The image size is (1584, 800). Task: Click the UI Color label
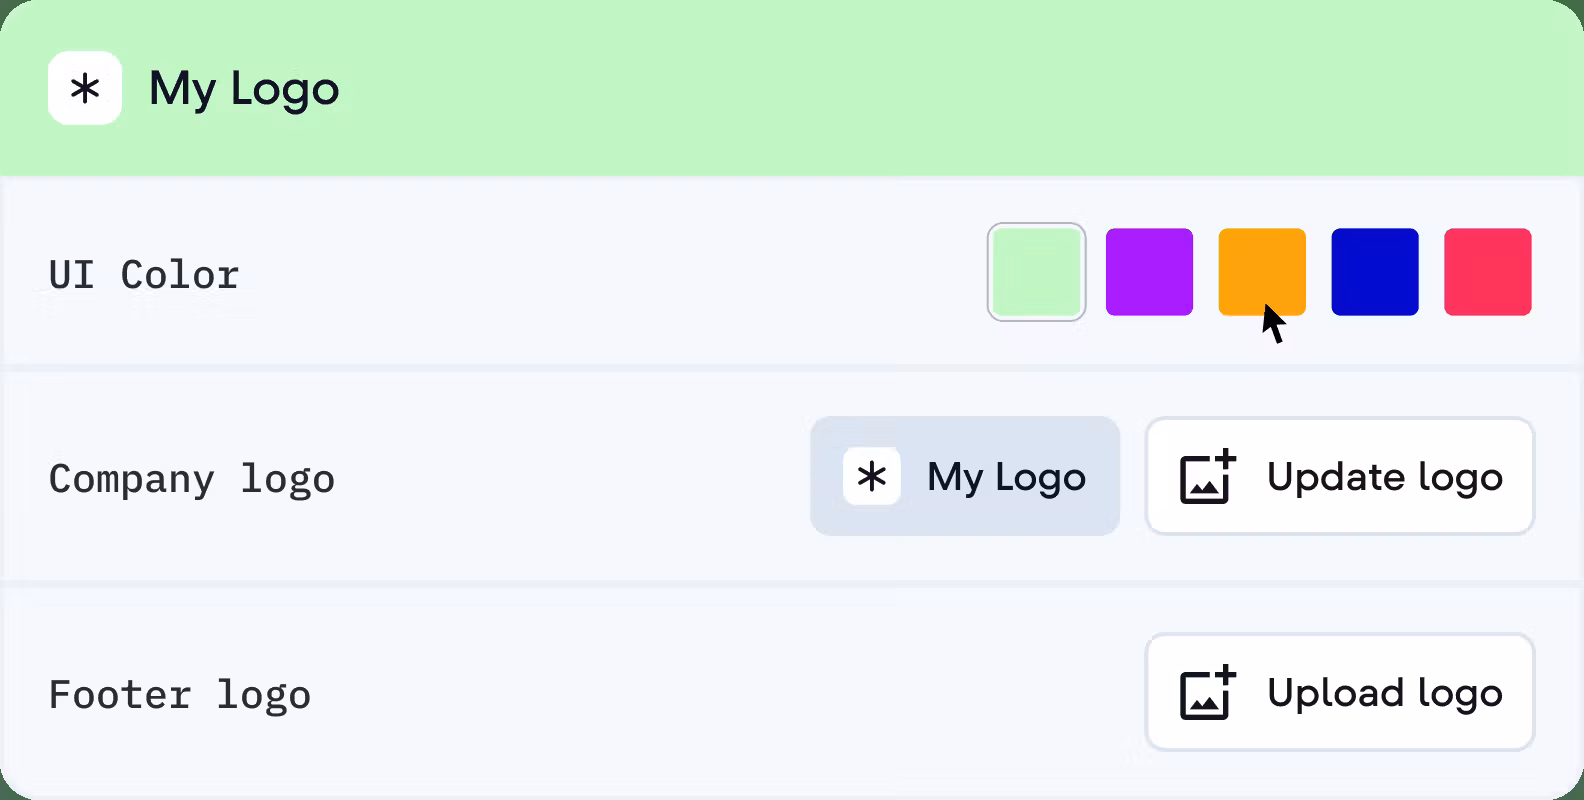(144, 275)
